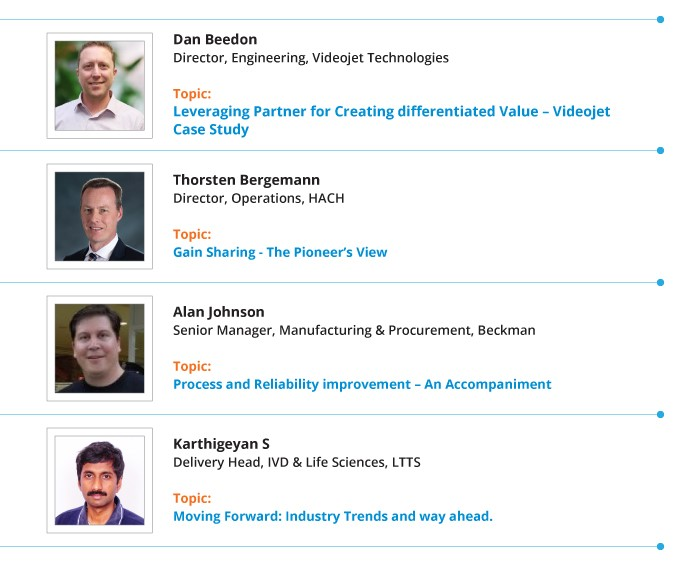Open Process and Reliability improvement topic link

pyautogui.click(x=362, y=384)
